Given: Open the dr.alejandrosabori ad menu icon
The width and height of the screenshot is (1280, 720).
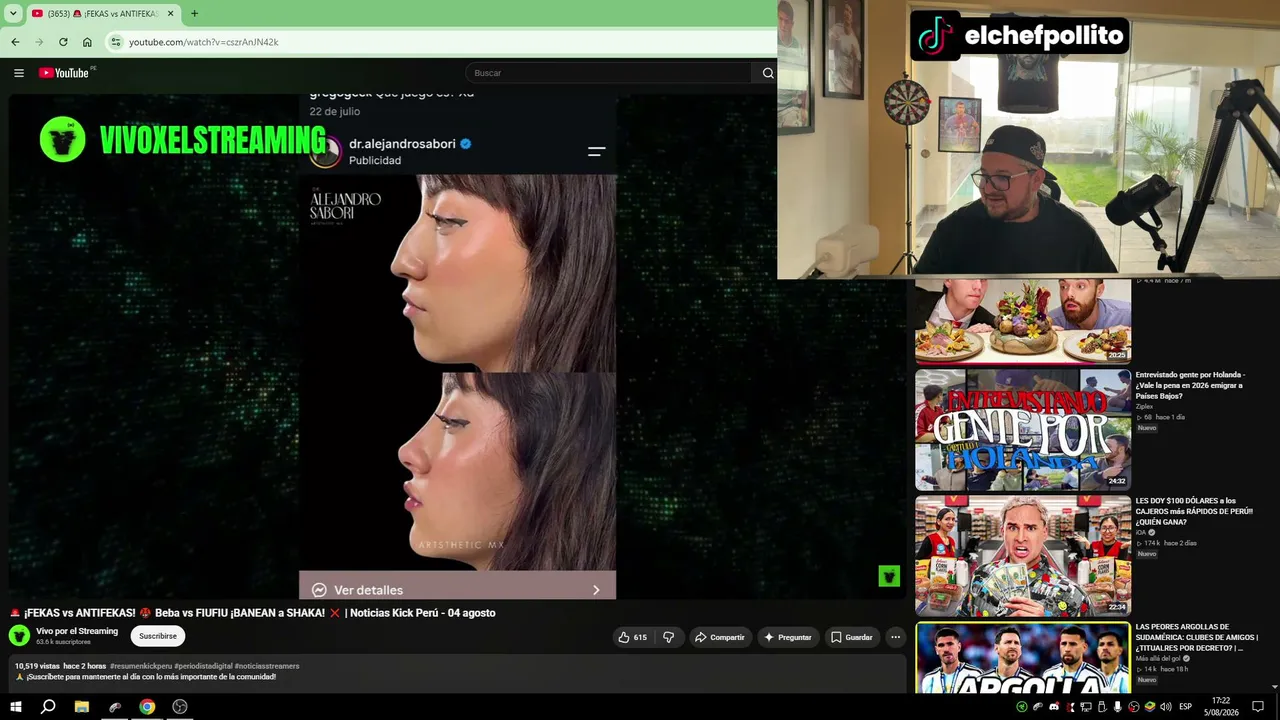Looking at the screenshot, I should coord(596,151).
